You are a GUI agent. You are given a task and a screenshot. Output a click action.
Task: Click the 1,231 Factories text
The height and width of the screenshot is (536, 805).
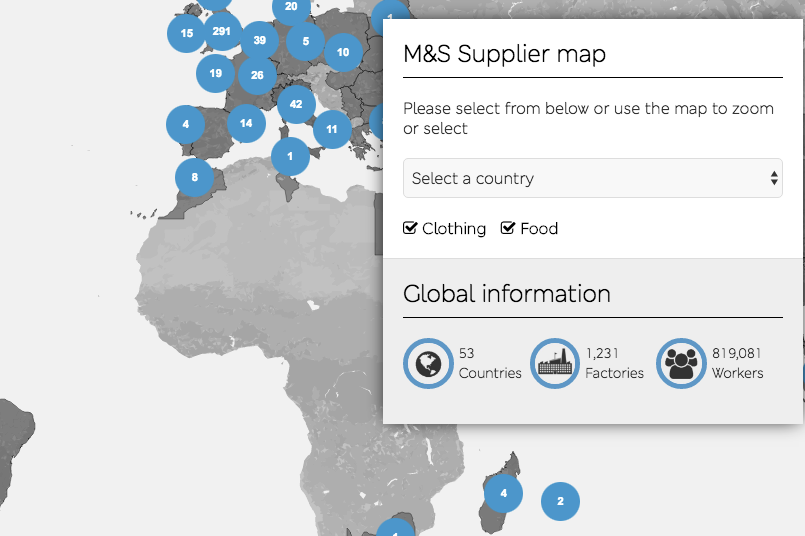click(x=615, y=363)
